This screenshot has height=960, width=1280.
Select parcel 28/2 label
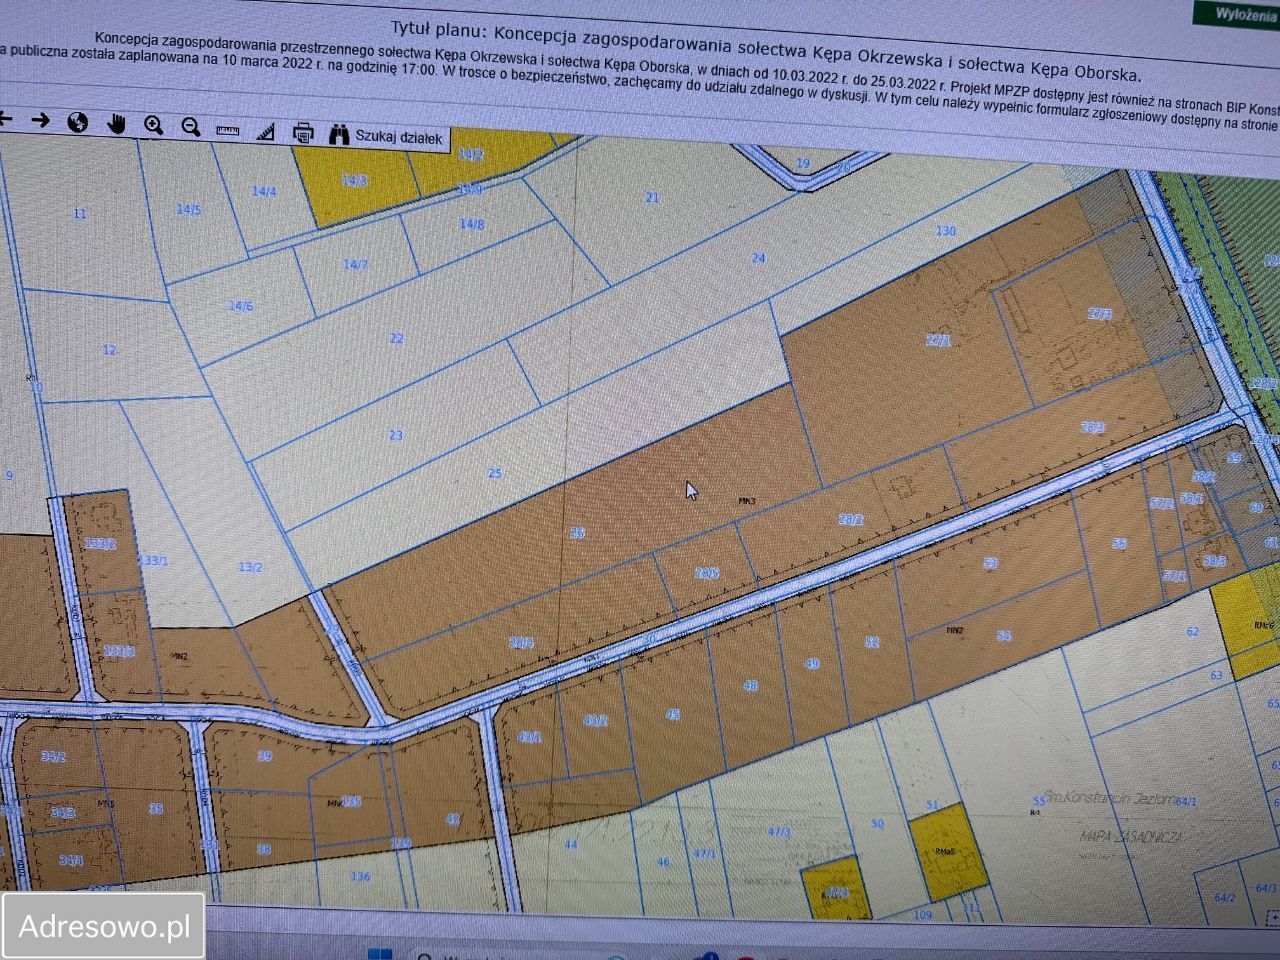(x=850, y=519)
